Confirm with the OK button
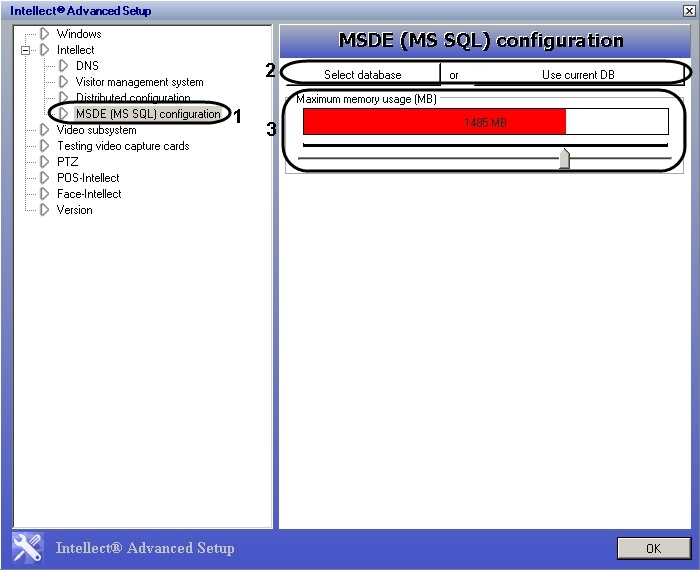Viewport: 700px width, 570px height. [x=654, y=548]
